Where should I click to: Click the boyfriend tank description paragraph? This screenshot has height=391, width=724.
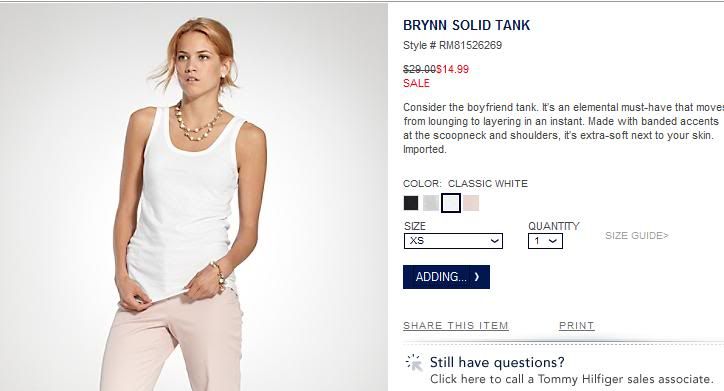click(563, 128)
